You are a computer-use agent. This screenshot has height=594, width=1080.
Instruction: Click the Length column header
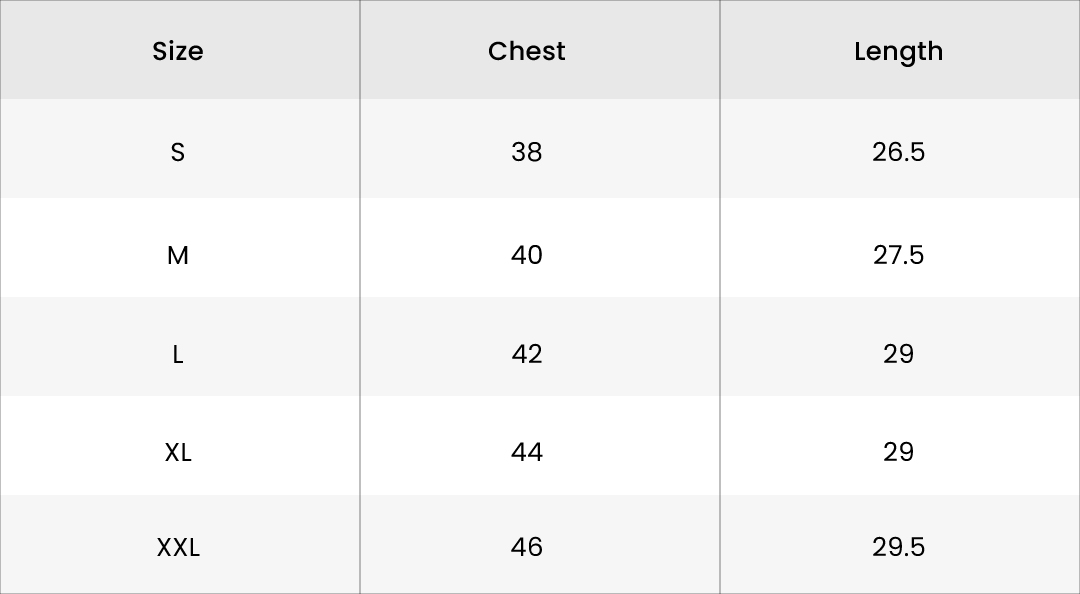(898, 51)
